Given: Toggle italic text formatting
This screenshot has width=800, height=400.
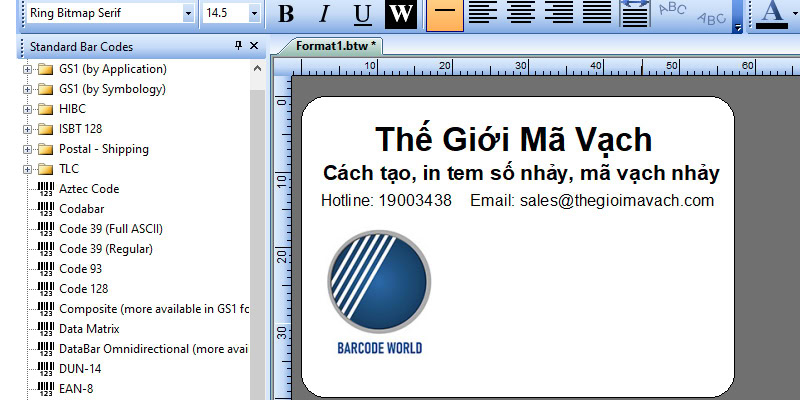Looking at the screenshot, I should 323,14.
